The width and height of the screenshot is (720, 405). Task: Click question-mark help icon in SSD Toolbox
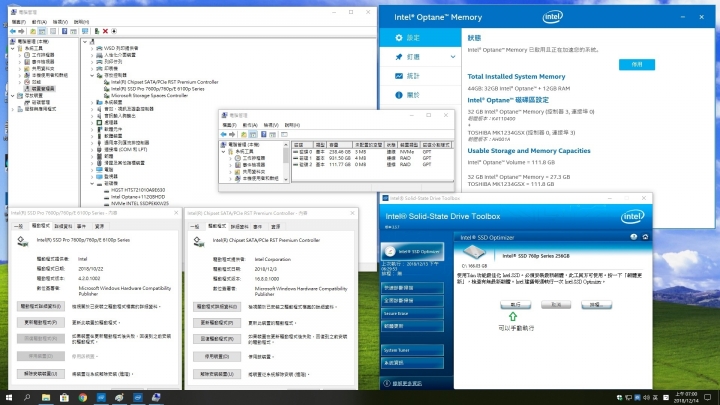[634, 237]
